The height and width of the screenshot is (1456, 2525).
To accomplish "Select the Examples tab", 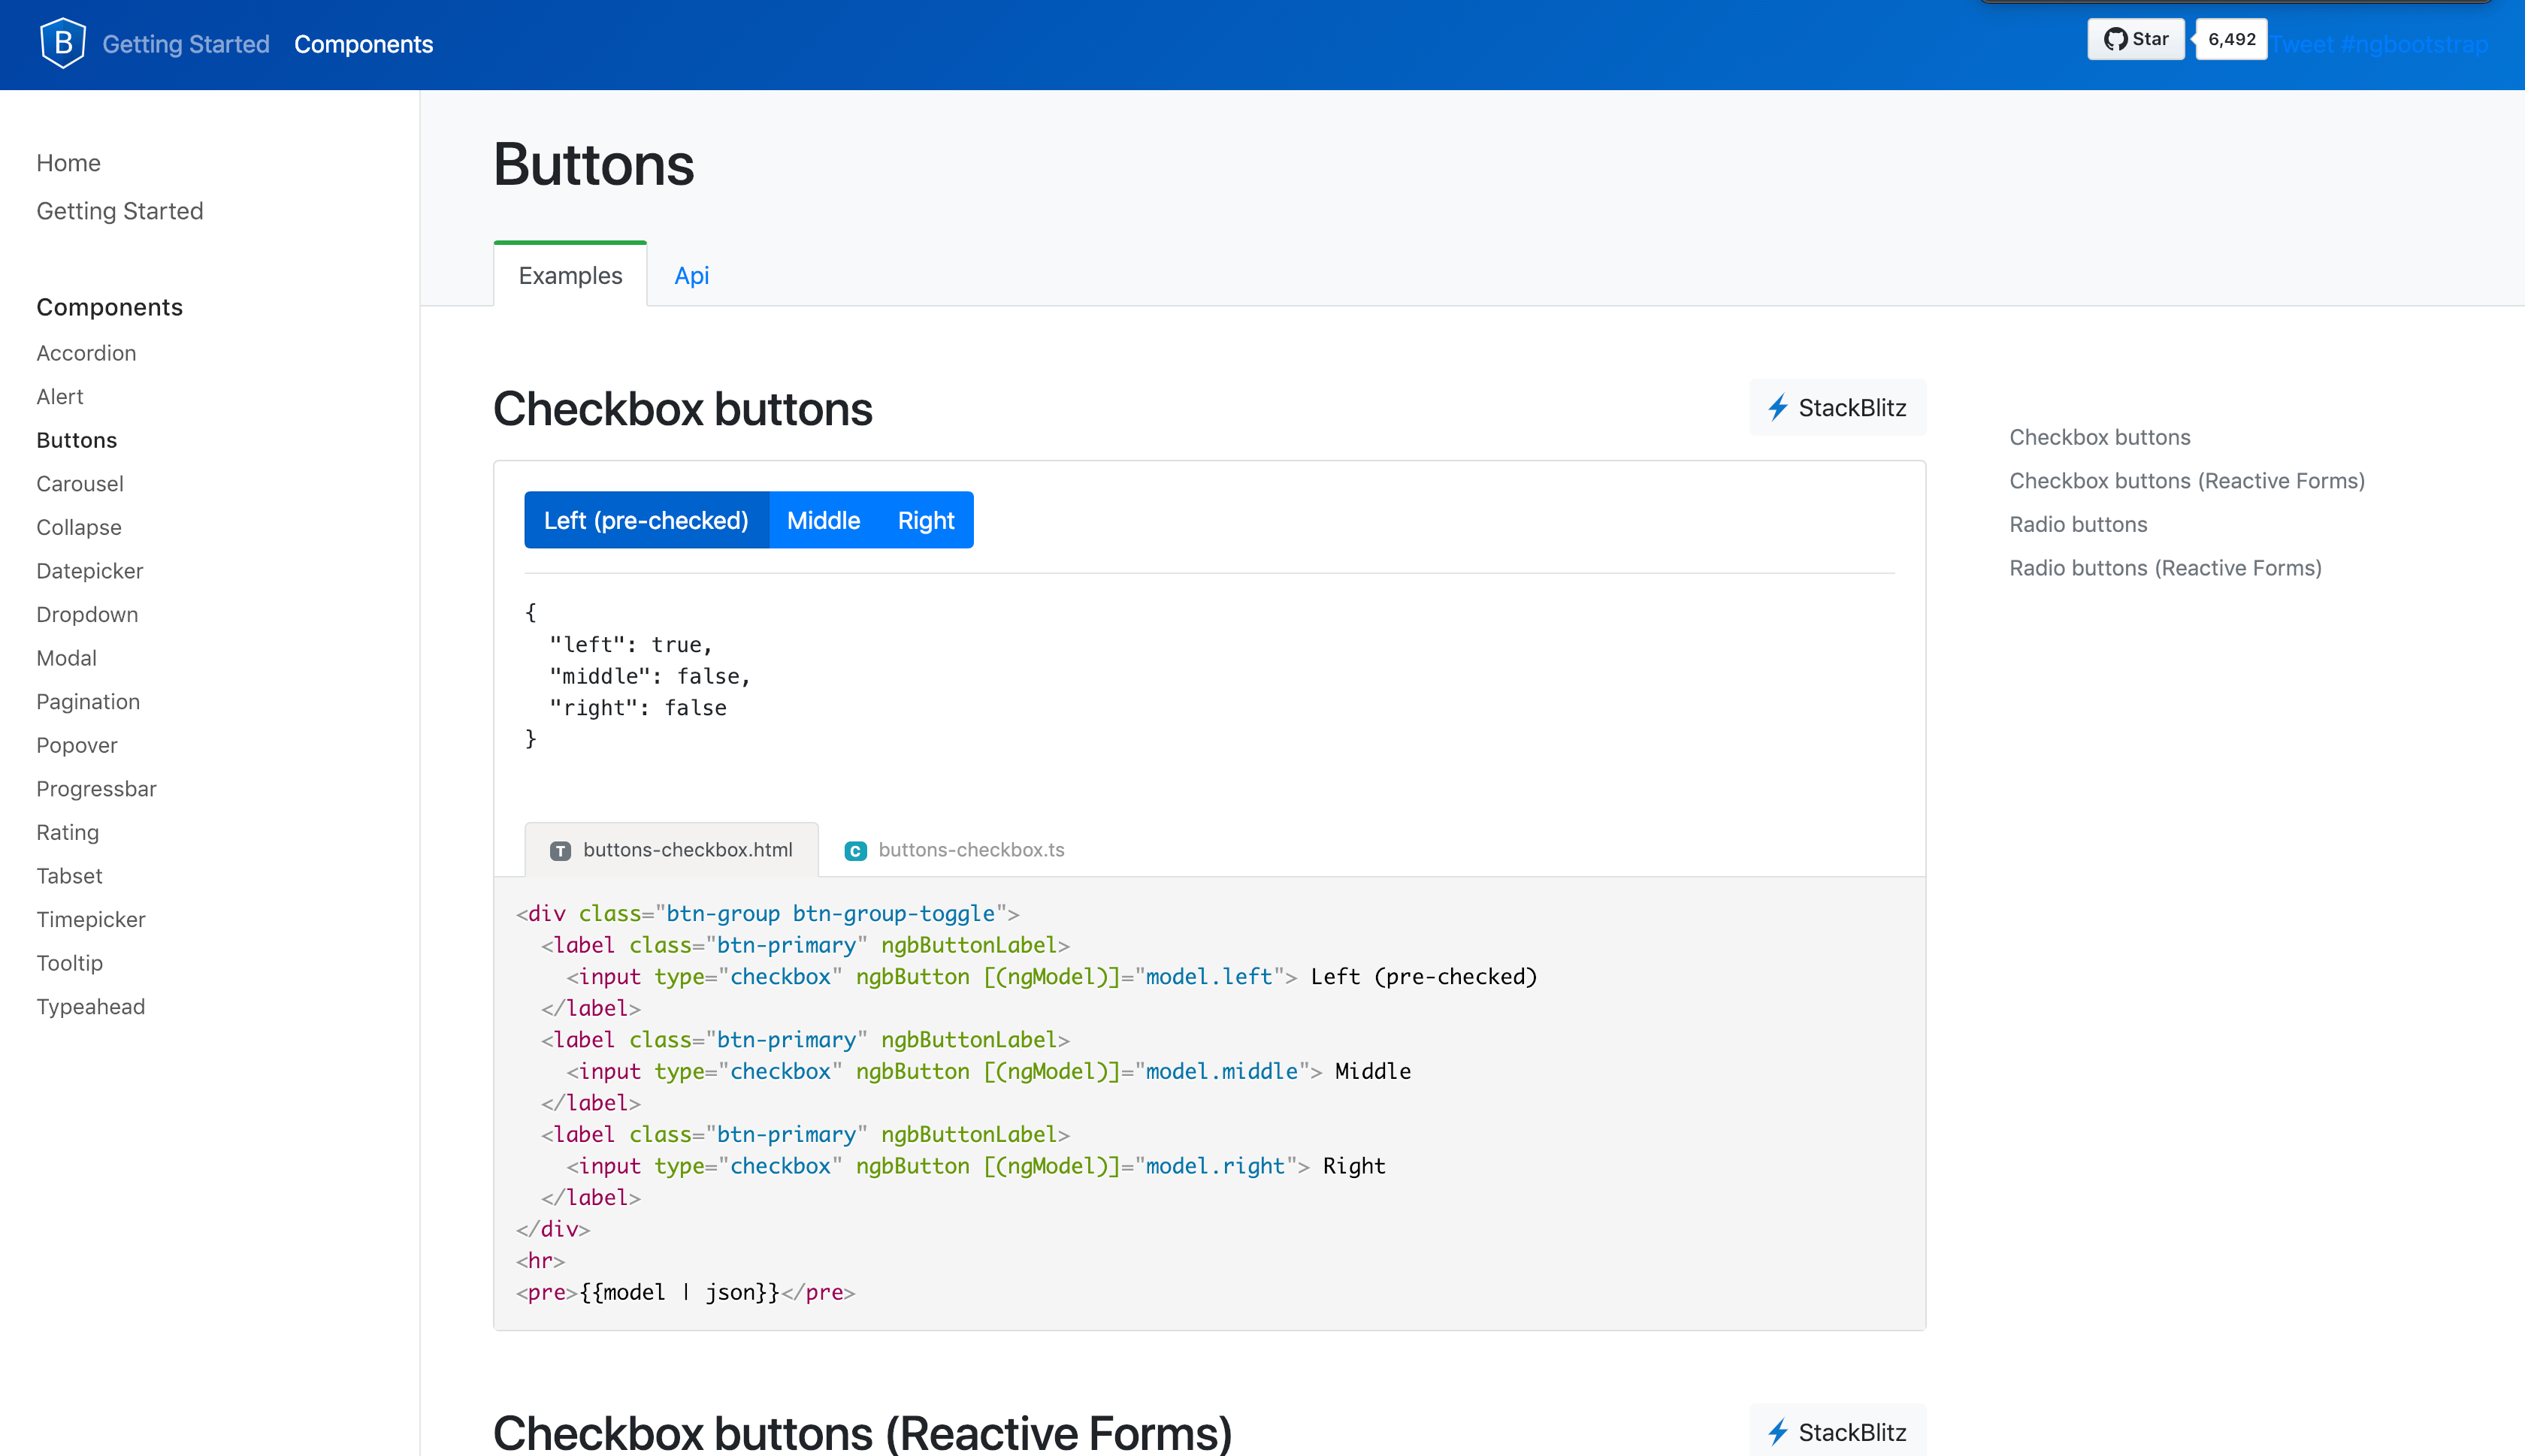I will (569, 274).
